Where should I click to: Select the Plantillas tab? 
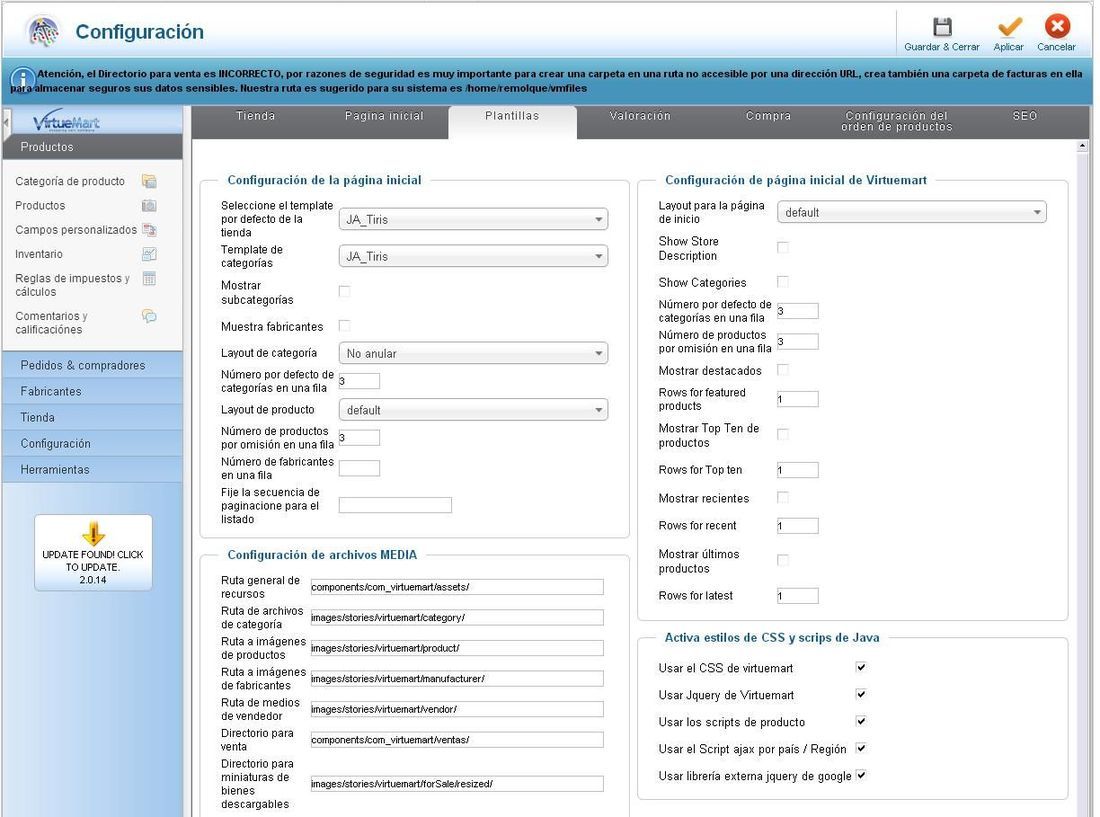point(512,116)
